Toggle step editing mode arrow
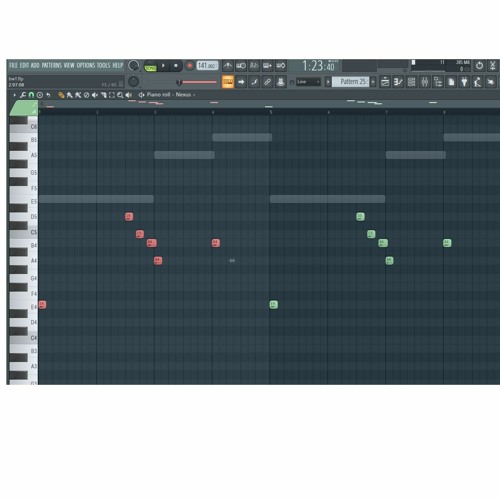The height and width of the screenshot is (500, 500). tap(241, 82)
